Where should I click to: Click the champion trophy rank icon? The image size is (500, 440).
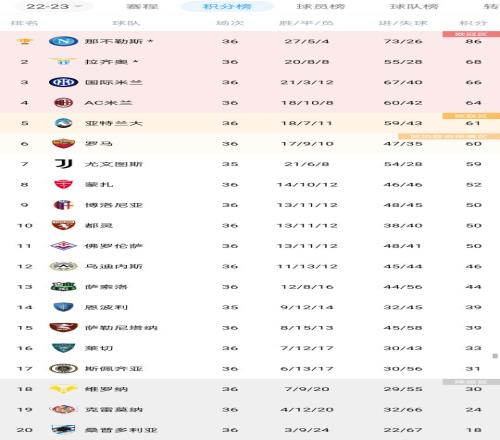(25, 41)
